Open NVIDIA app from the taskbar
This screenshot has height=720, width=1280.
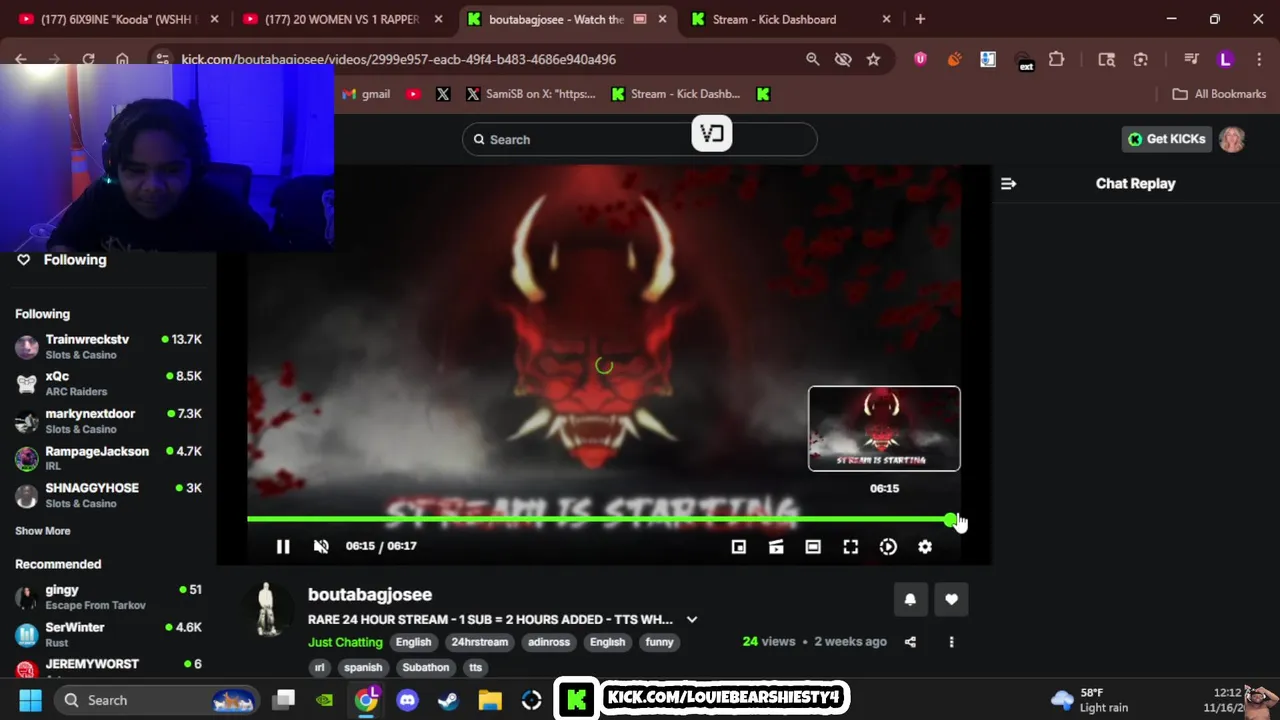pyautogui.click(x=325, y=700)
